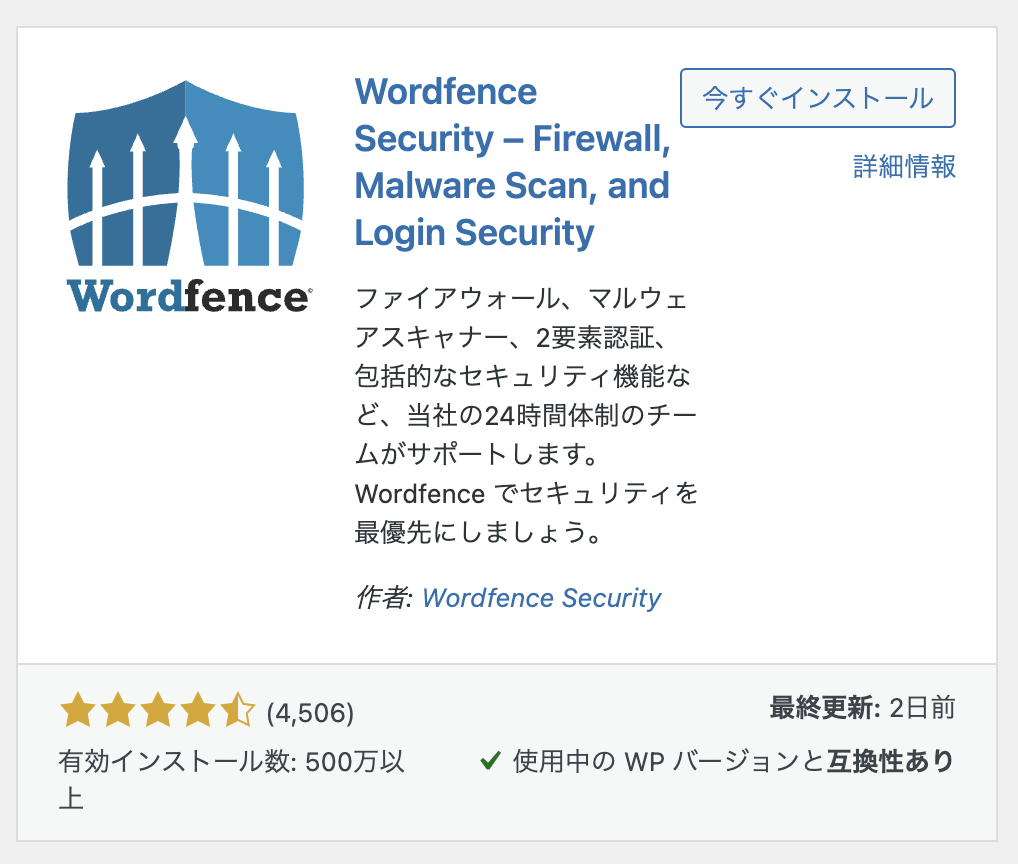This screenshot has width=1018, height=864.
Task: Click the 有効インストール数 500万以上 text
Action: [232, 780]
